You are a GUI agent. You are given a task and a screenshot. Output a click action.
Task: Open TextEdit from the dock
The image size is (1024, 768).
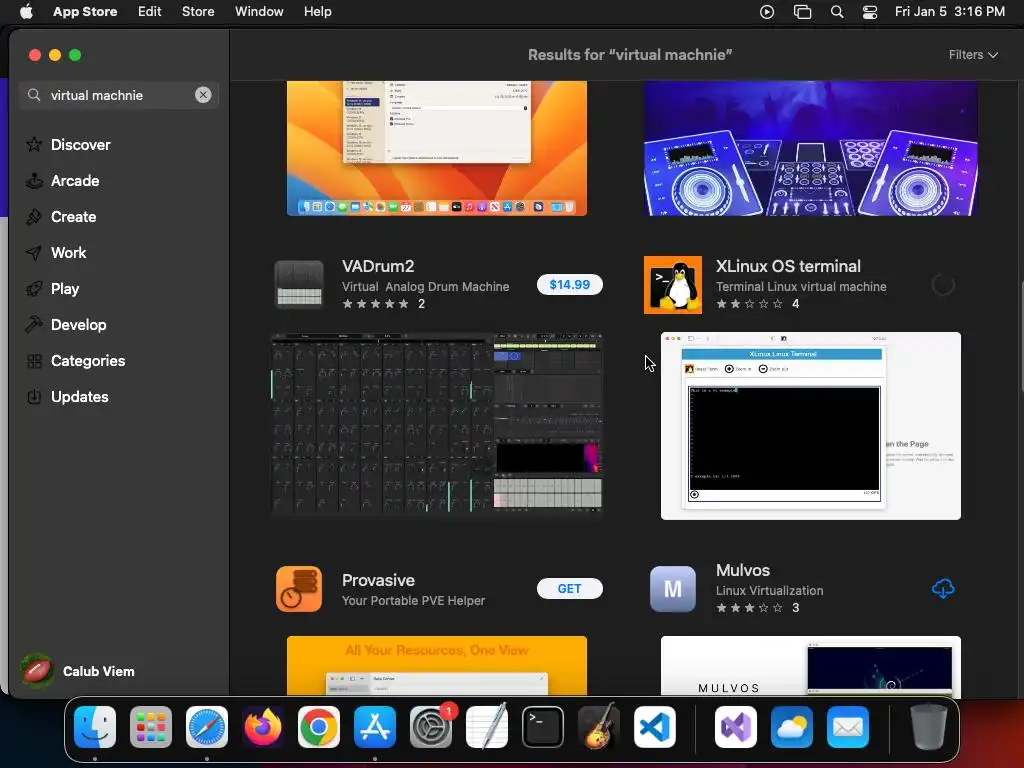pos(487,726)
